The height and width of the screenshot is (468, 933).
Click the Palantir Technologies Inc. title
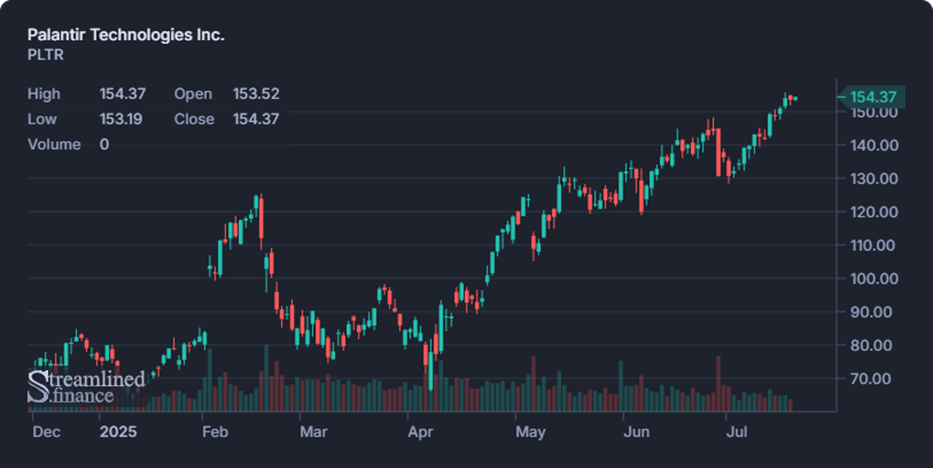[126, 35]
